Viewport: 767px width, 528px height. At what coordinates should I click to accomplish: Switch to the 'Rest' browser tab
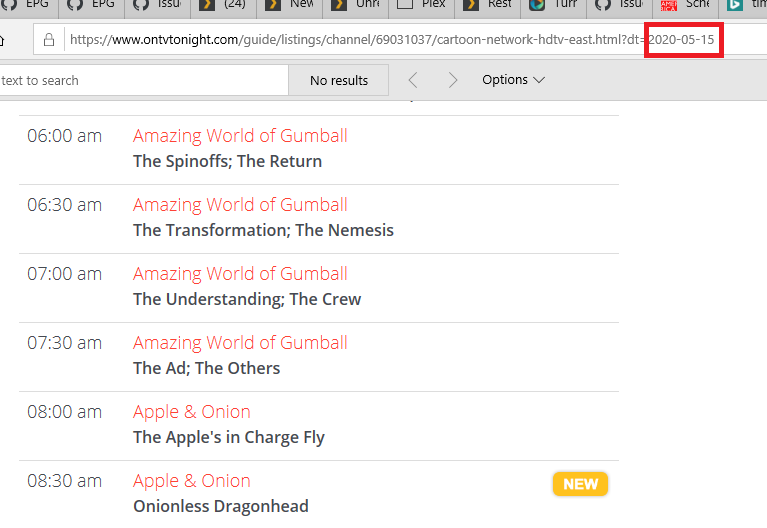coord(487,6)
